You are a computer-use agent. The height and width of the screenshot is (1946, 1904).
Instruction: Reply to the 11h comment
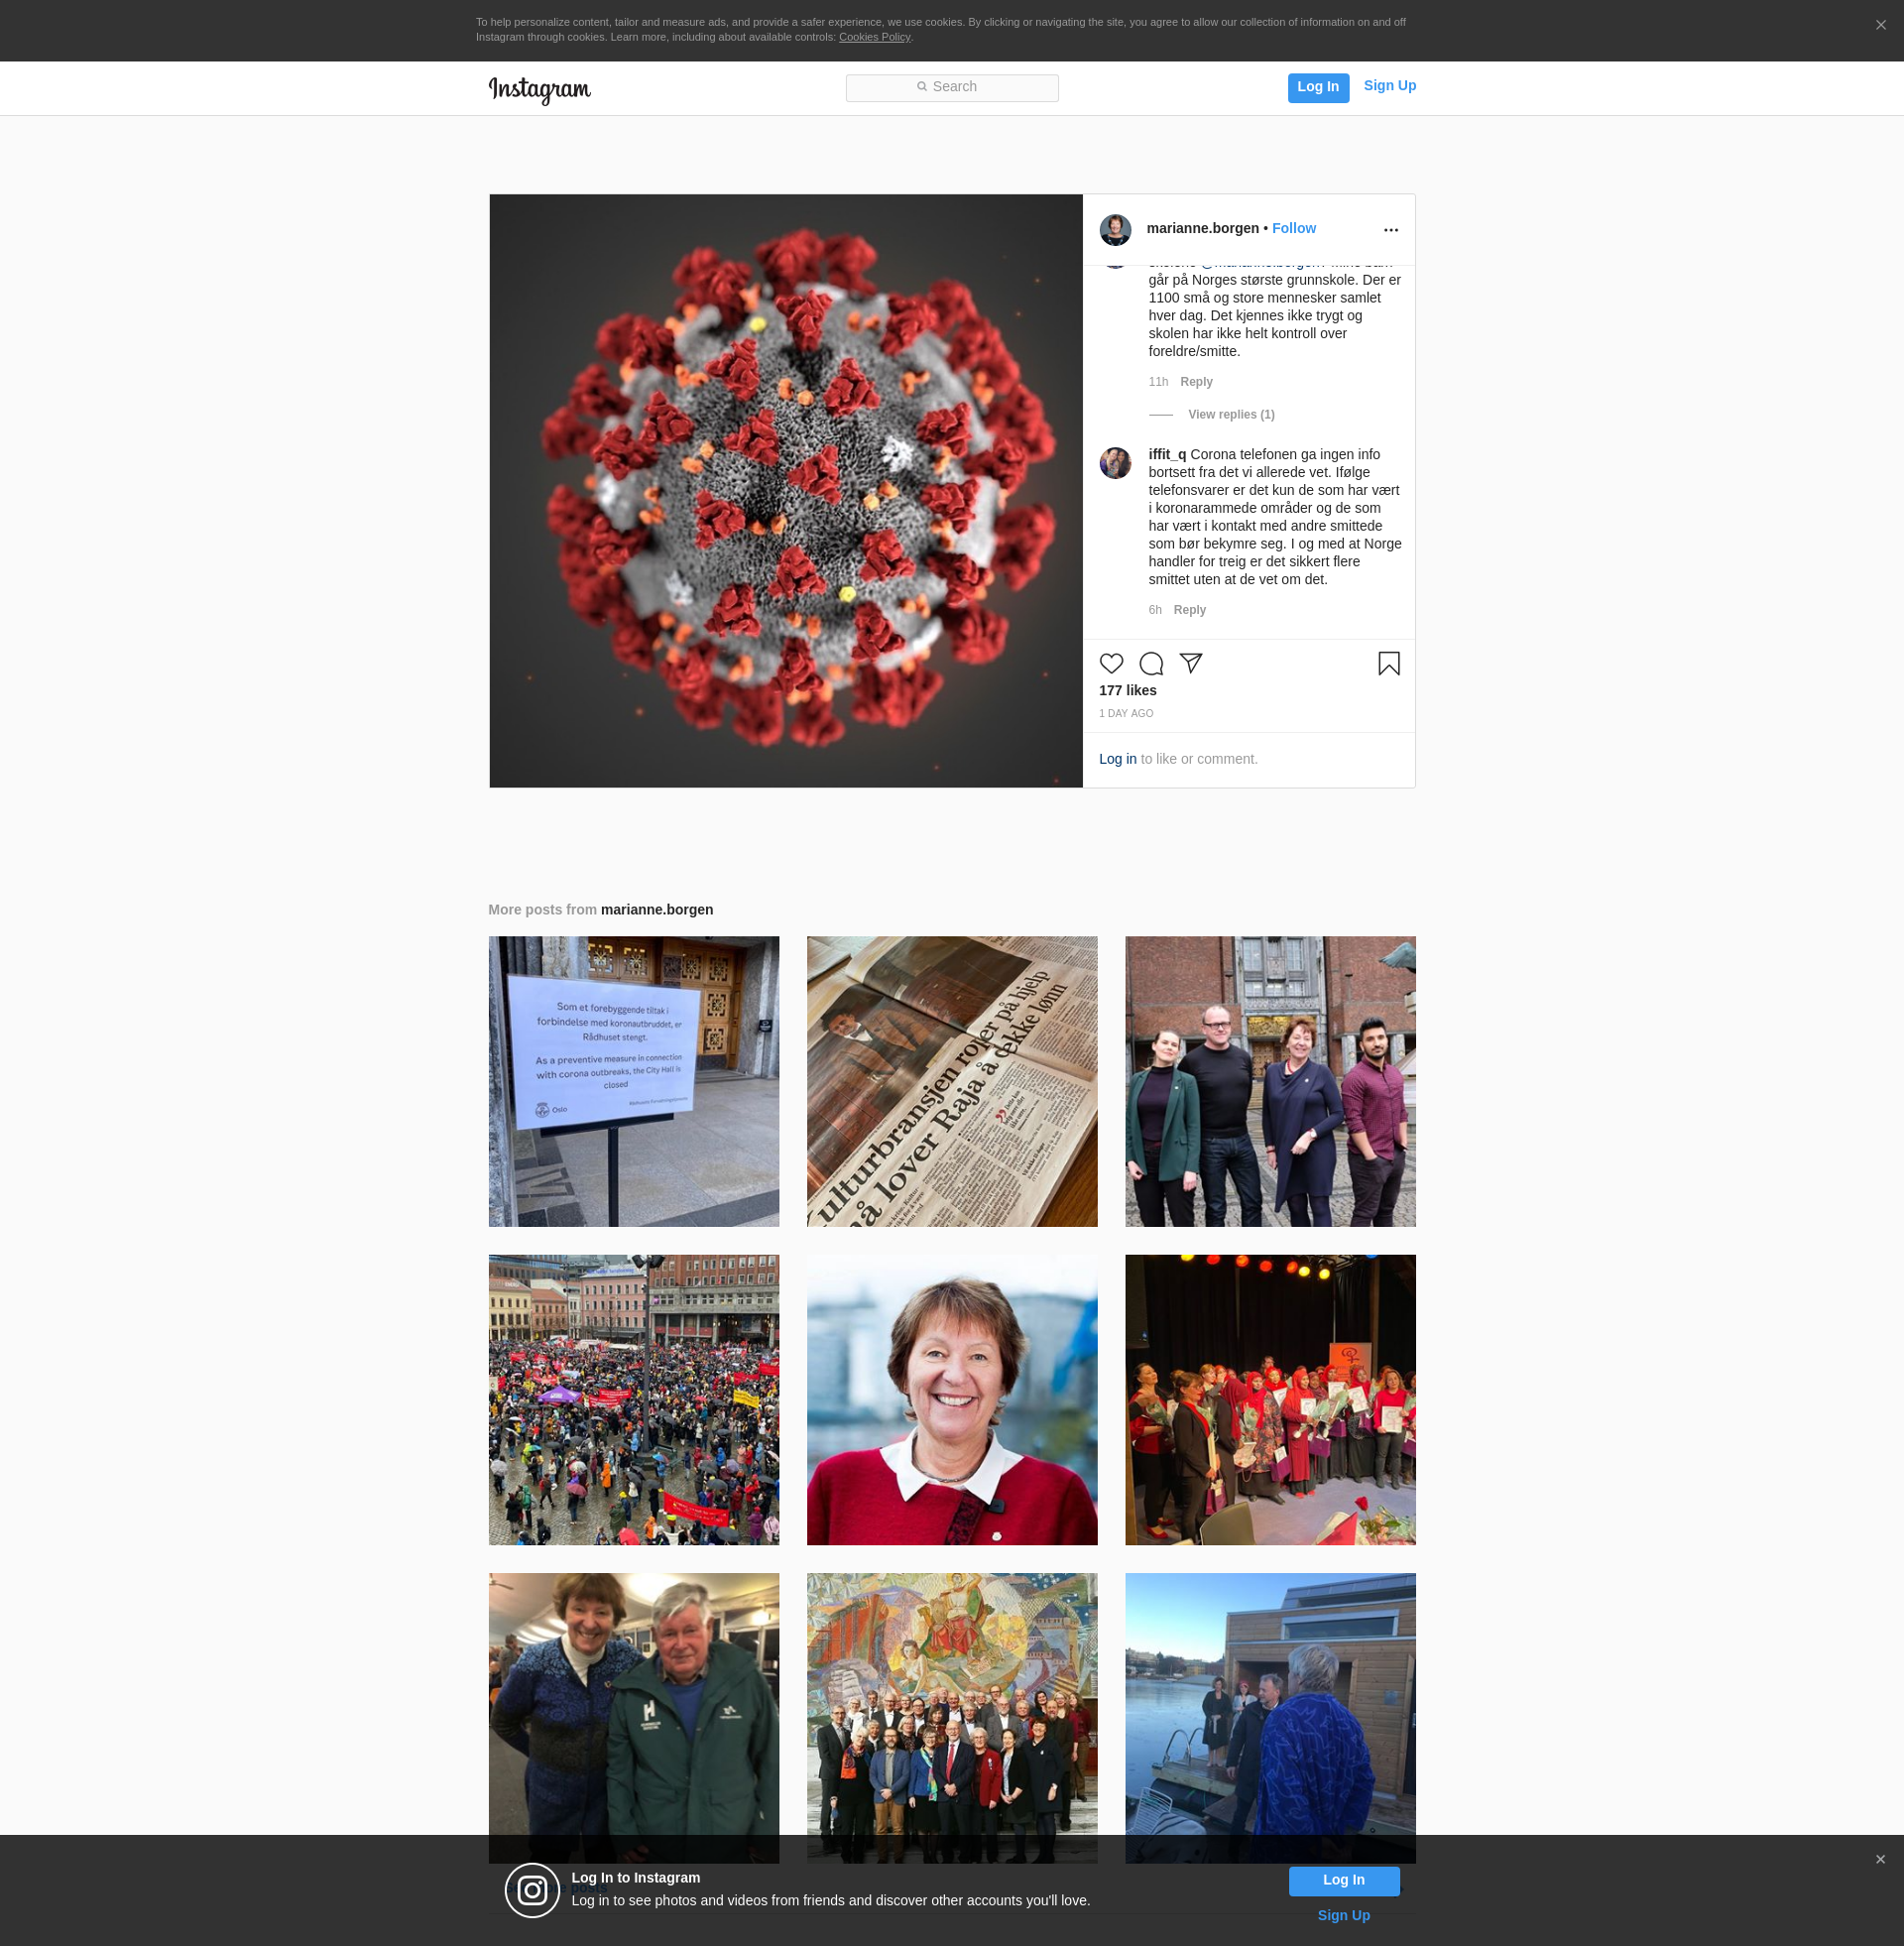tap(1196, 382)
